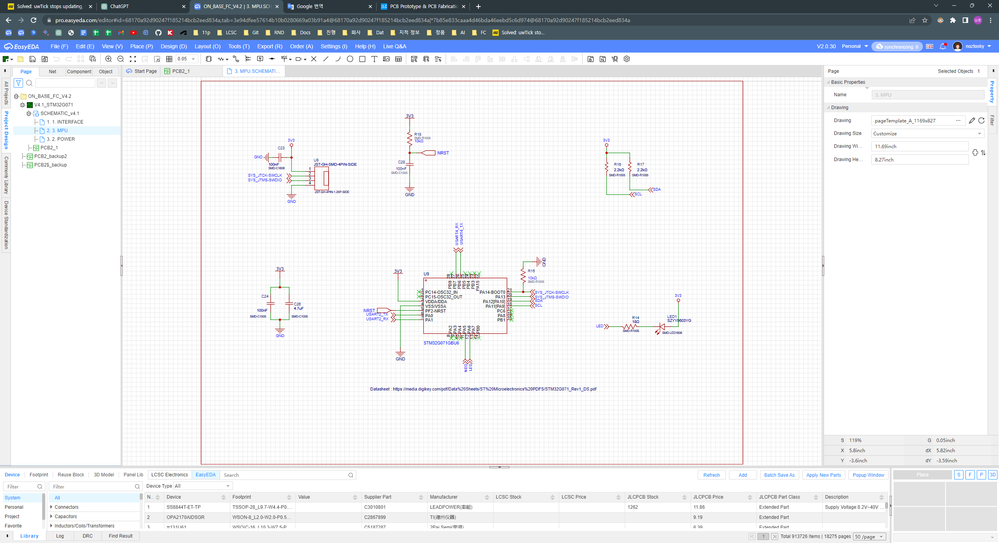Open the Drawing Size Customize dropdown
The width and height of the screenshot is (999, 543).
coord(927,134)
